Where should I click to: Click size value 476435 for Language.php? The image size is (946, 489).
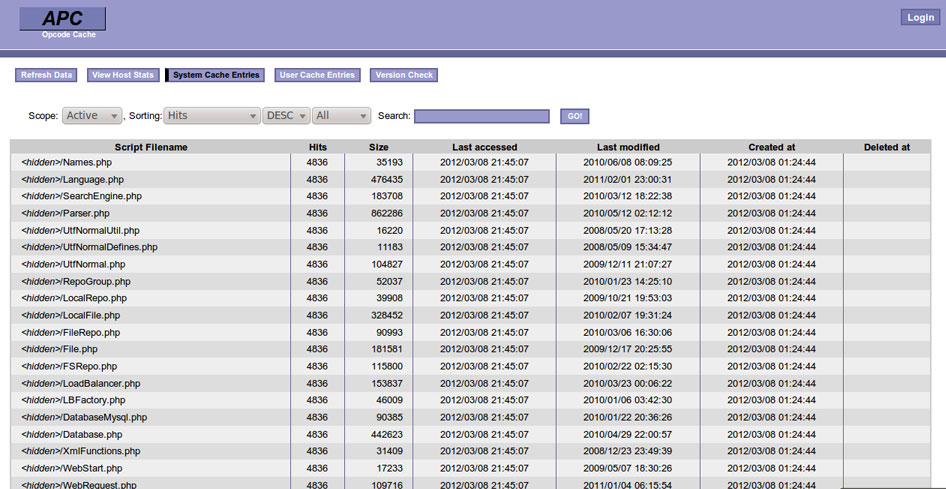point(387,179)
